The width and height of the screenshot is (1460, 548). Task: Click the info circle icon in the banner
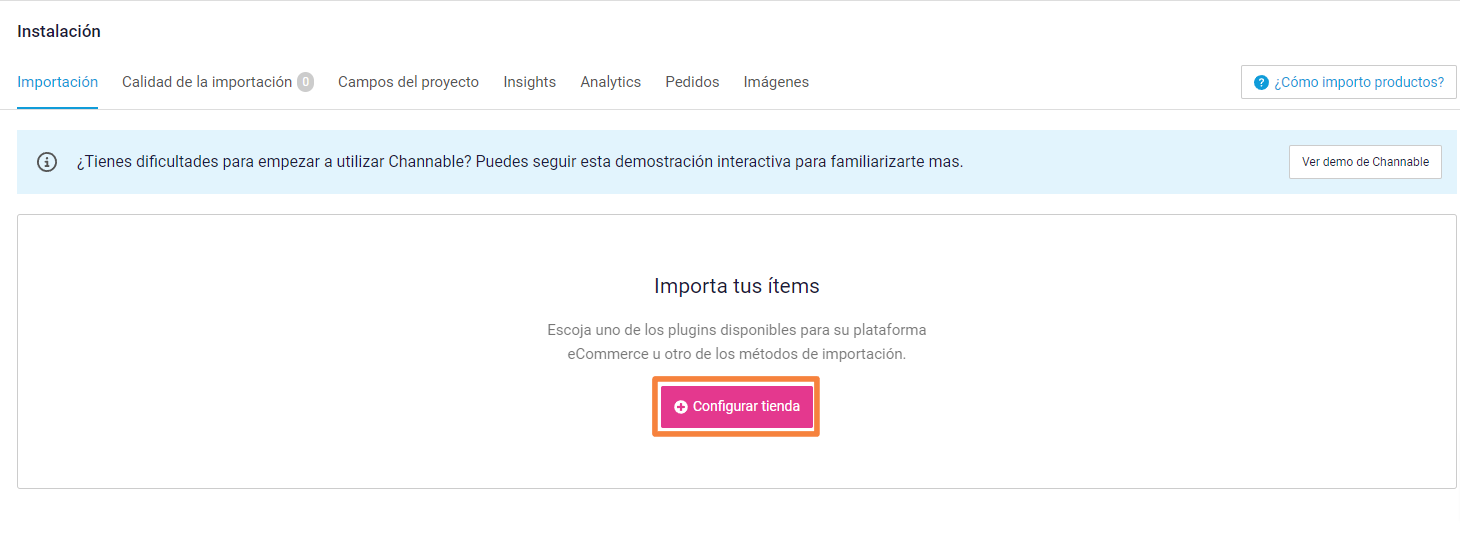(x=47, y=162)
